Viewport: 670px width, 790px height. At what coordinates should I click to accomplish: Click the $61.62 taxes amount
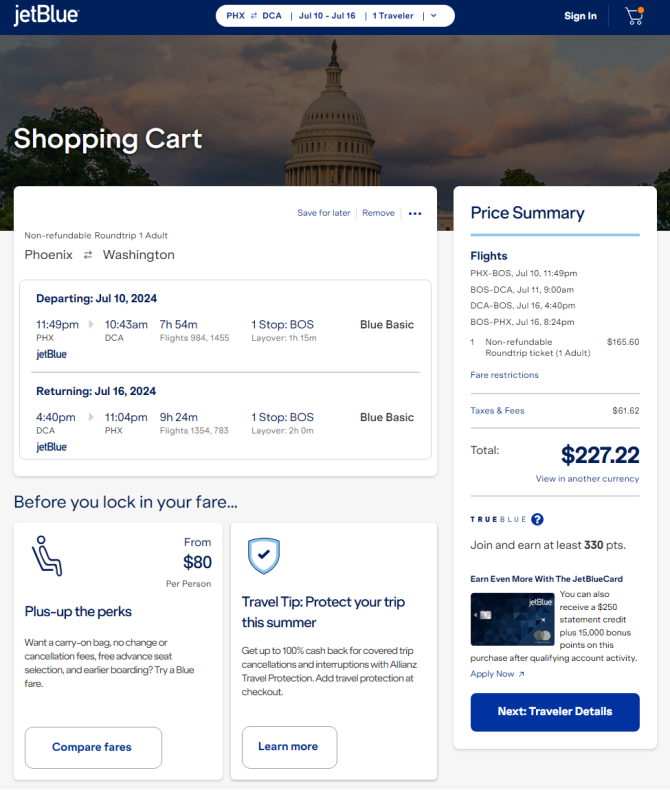coord(626,411)
